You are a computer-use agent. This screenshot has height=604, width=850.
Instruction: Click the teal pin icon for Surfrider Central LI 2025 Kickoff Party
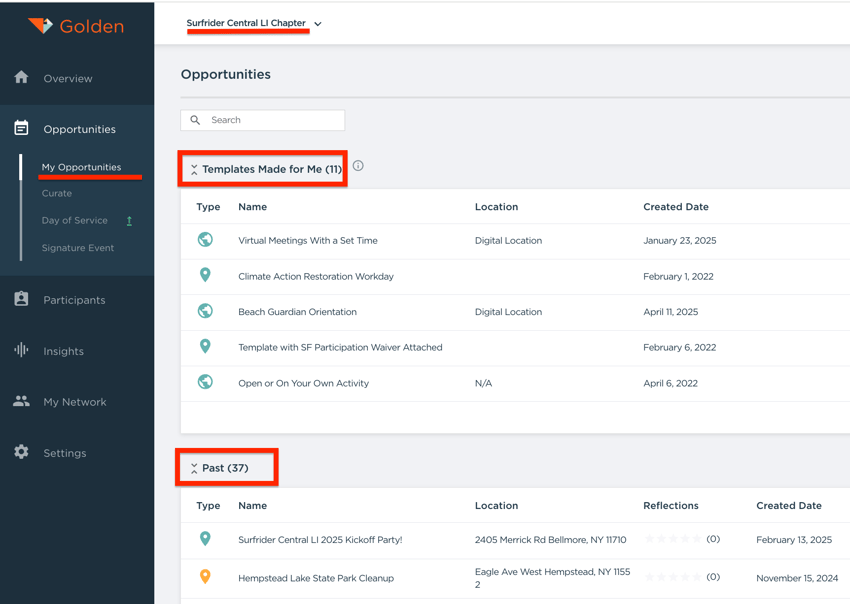205,538
